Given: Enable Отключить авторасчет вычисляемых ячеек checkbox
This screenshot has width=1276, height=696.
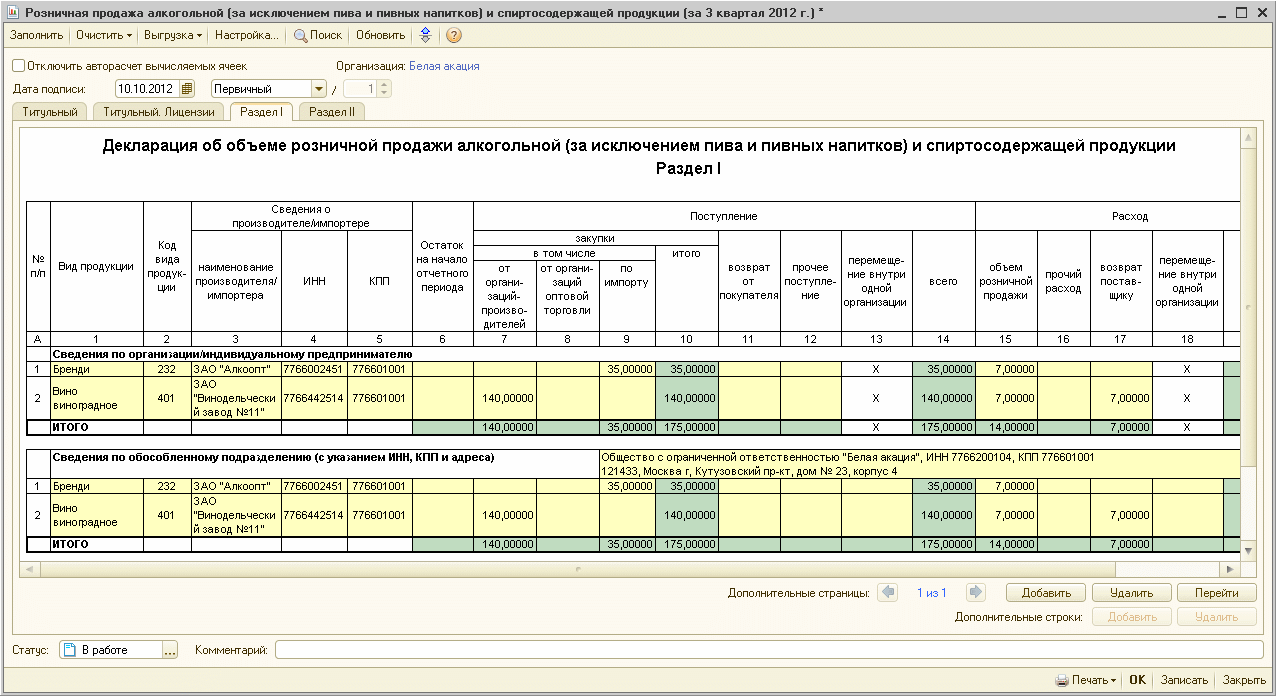Looking at the screenshot, I should (x=19, y=66).
